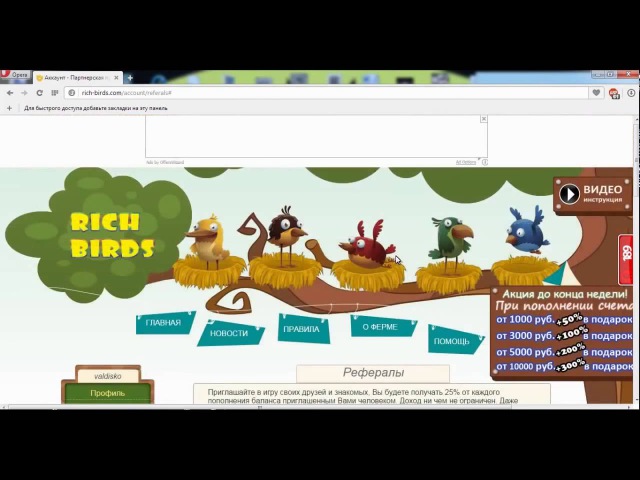Click the blue flying bird
The width and height of the screenshot is (640, 480).
[526, 231]
